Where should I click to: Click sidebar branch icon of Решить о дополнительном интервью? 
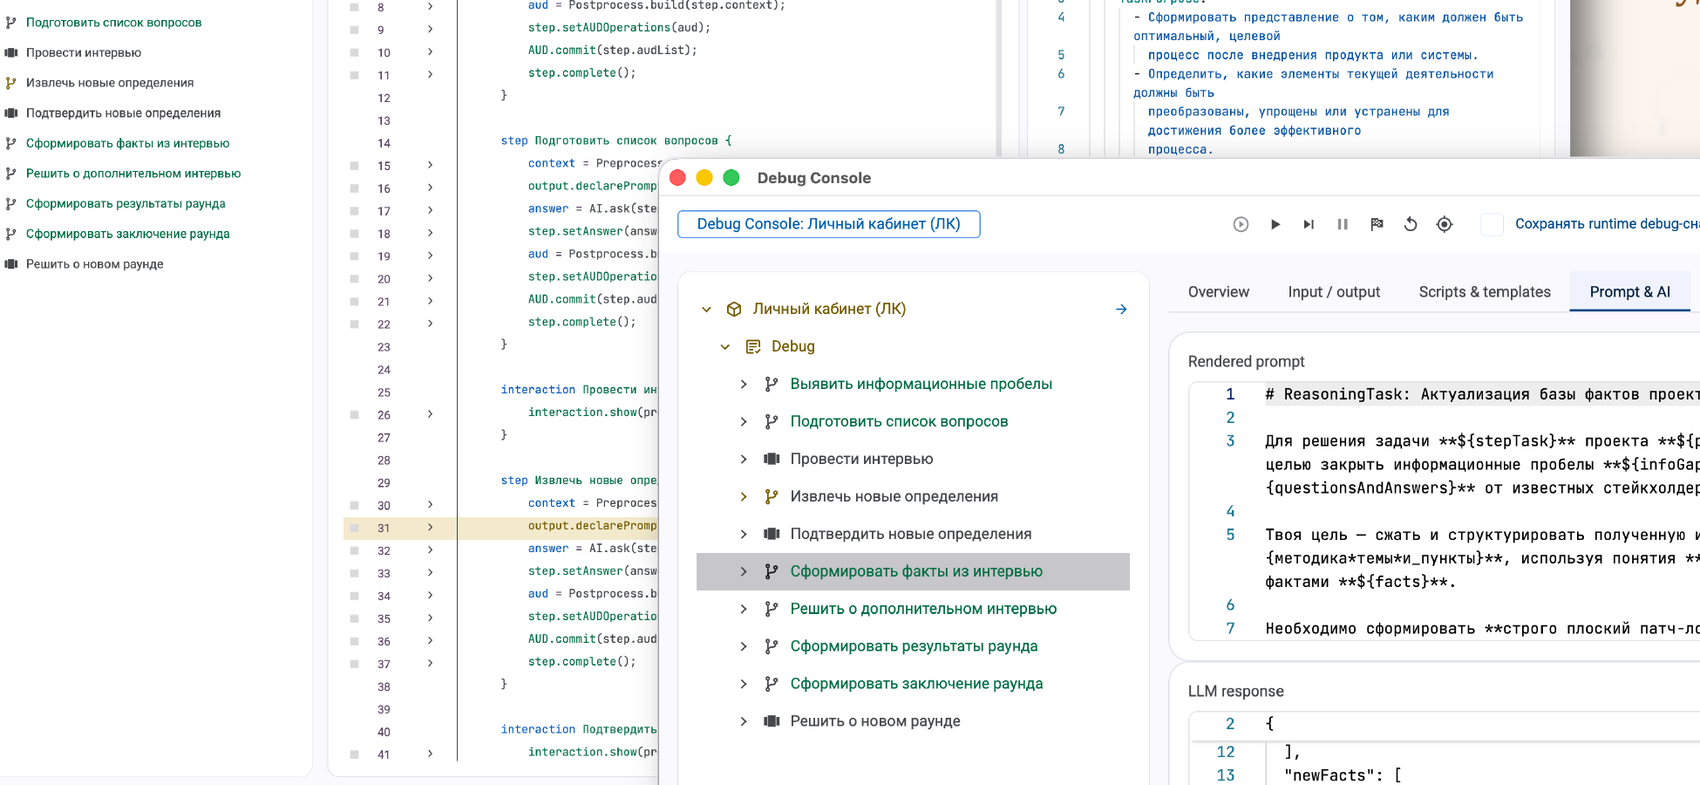[11, 173]
